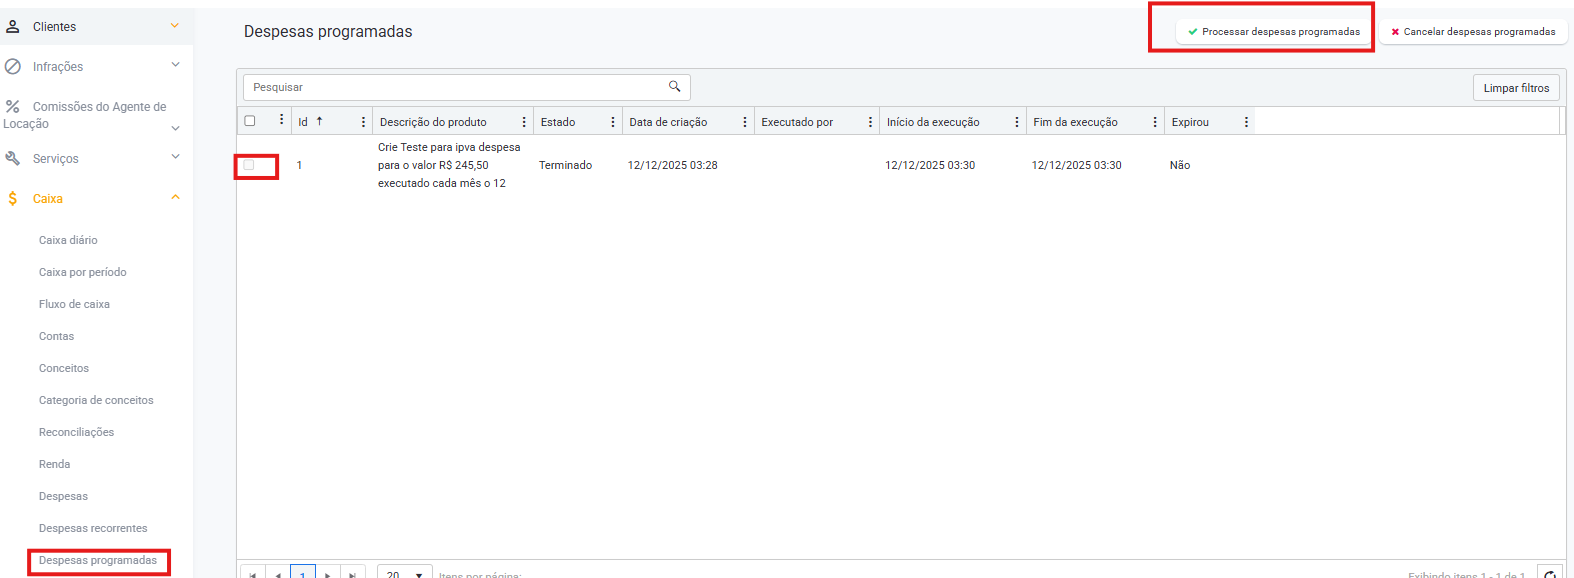
Task: Open column menu for Executado por
Action: 870,122
